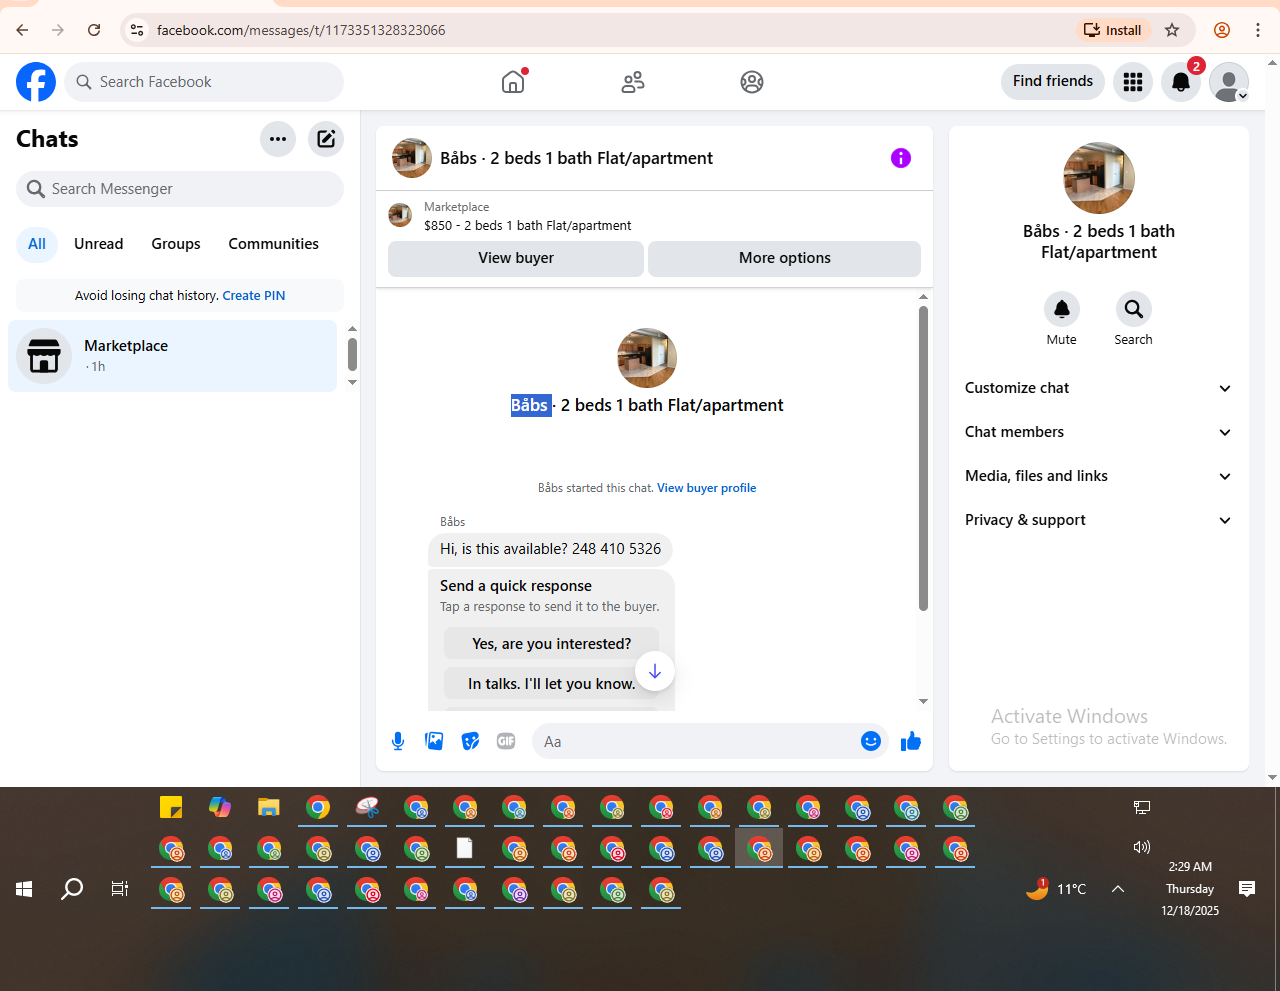Jump to latest message with down arrow
This screenshot has height=991, width=1280.
(655, 671)
